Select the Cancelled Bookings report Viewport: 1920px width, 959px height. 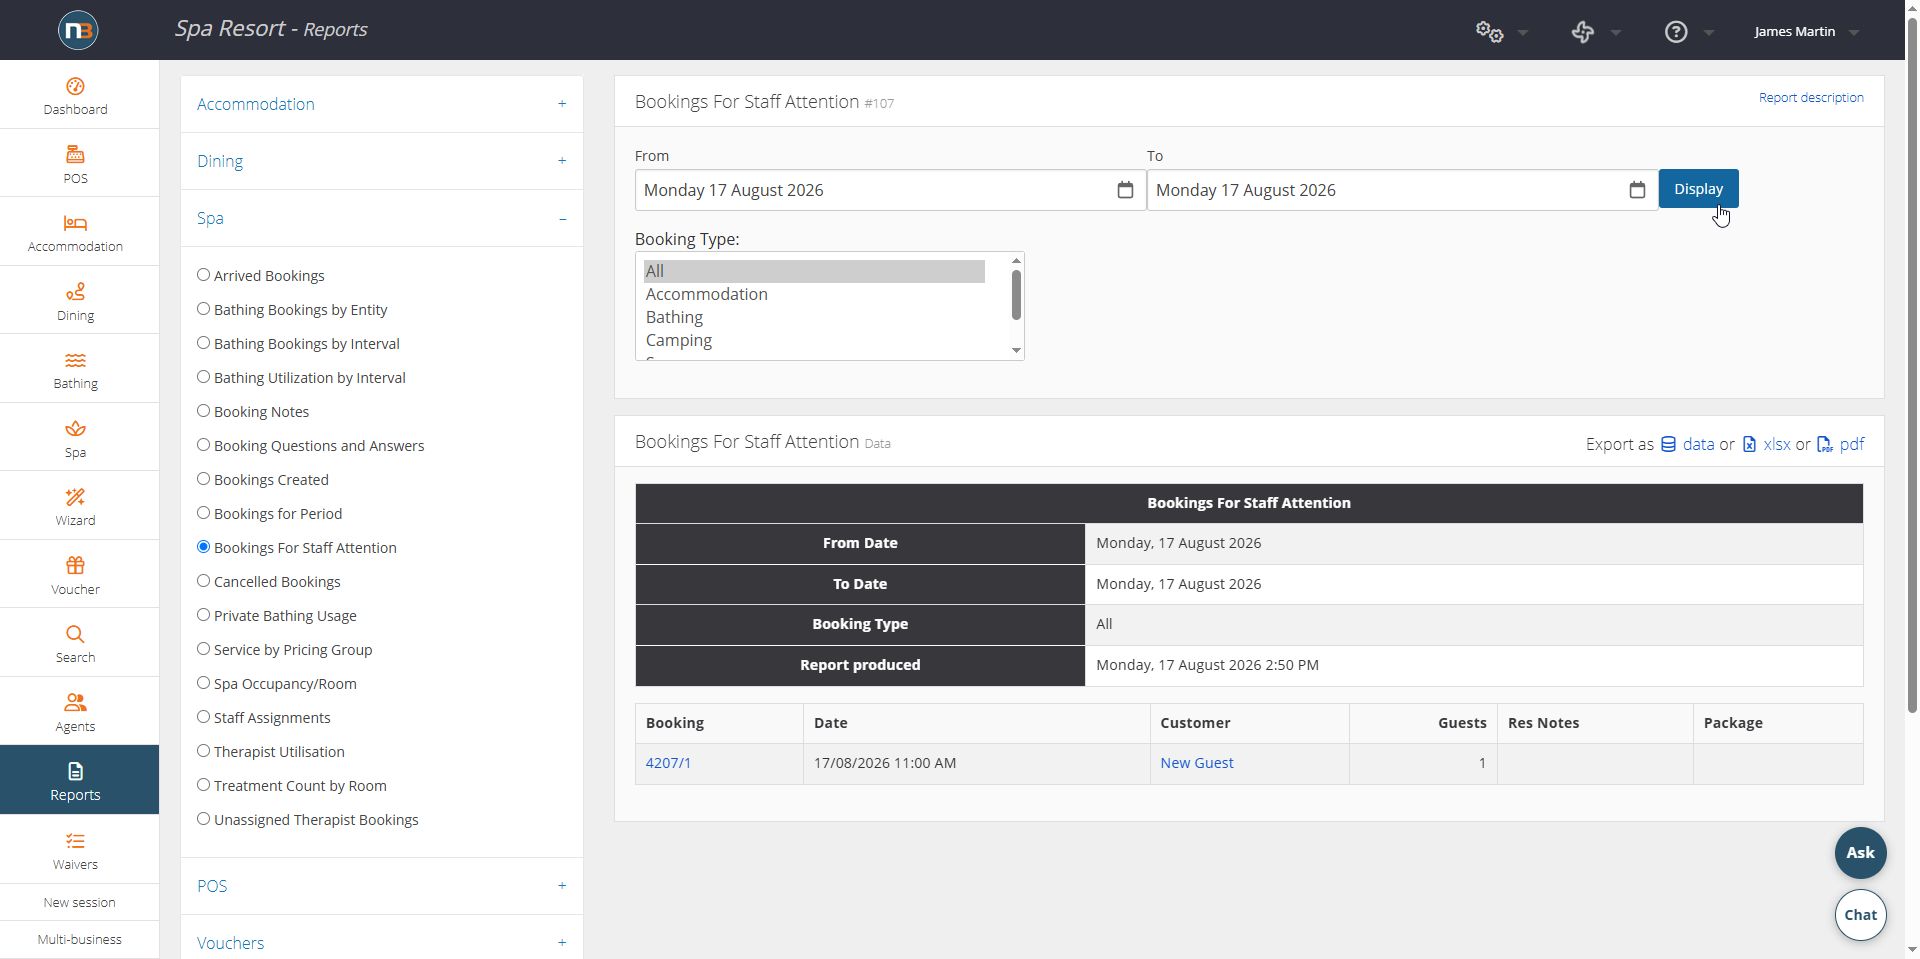(x=203, y=581)
